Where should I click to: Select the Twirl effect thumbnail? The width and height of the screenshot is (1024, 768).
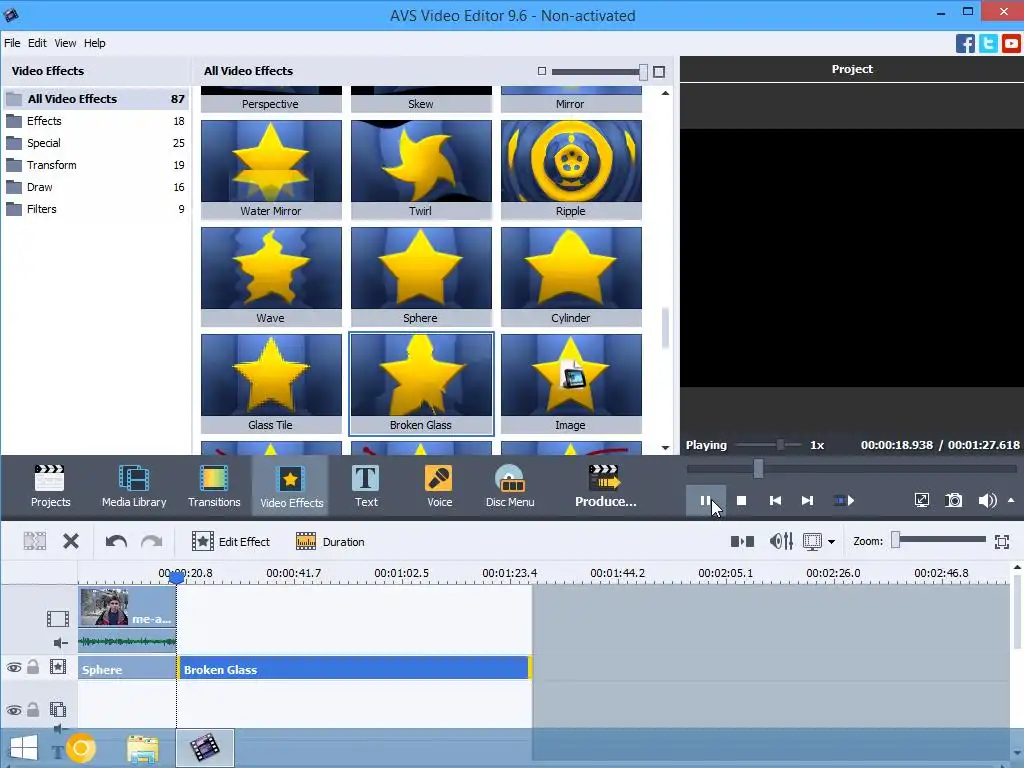coord(421,168)
